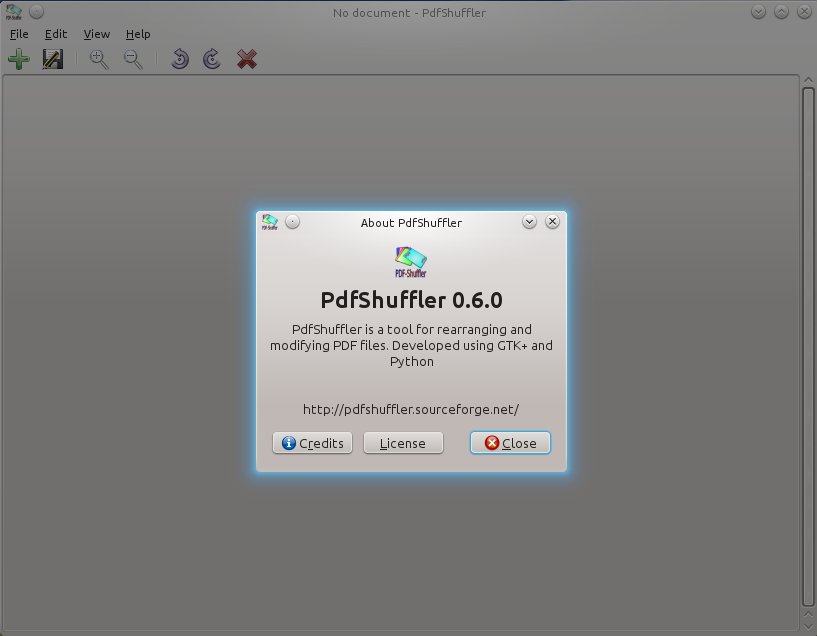The image size is (817, 636).
Task: Open the Edit menu
Action: 56,34
